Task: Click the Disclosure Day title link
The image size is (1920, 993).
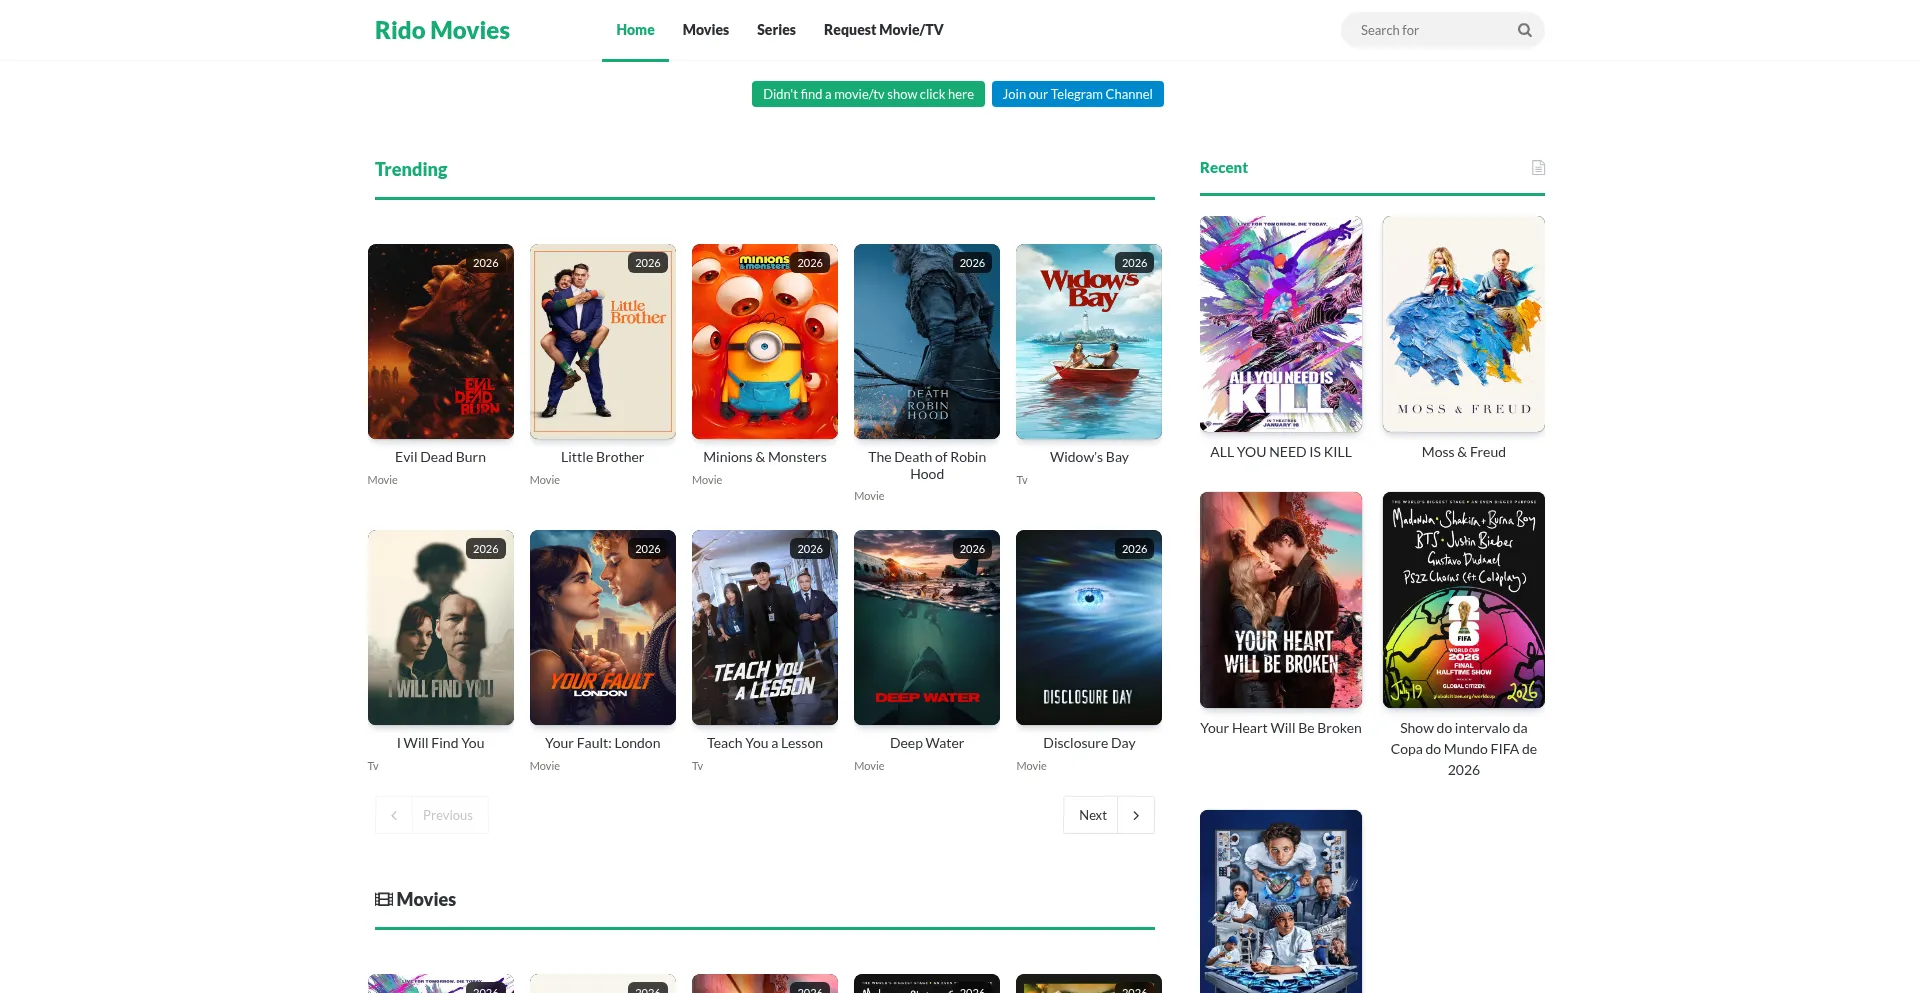Action: coord(1089,743)
